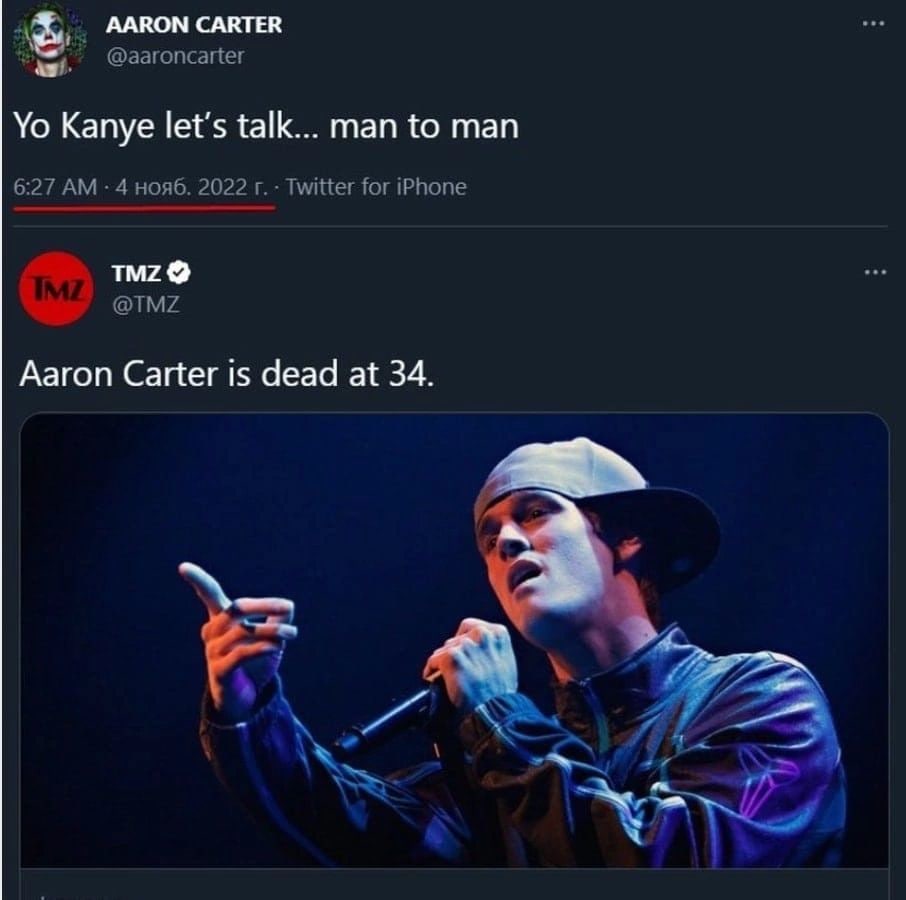
Task: Click the Twitter for iPhone source label
Action: (x=376, y=186)
